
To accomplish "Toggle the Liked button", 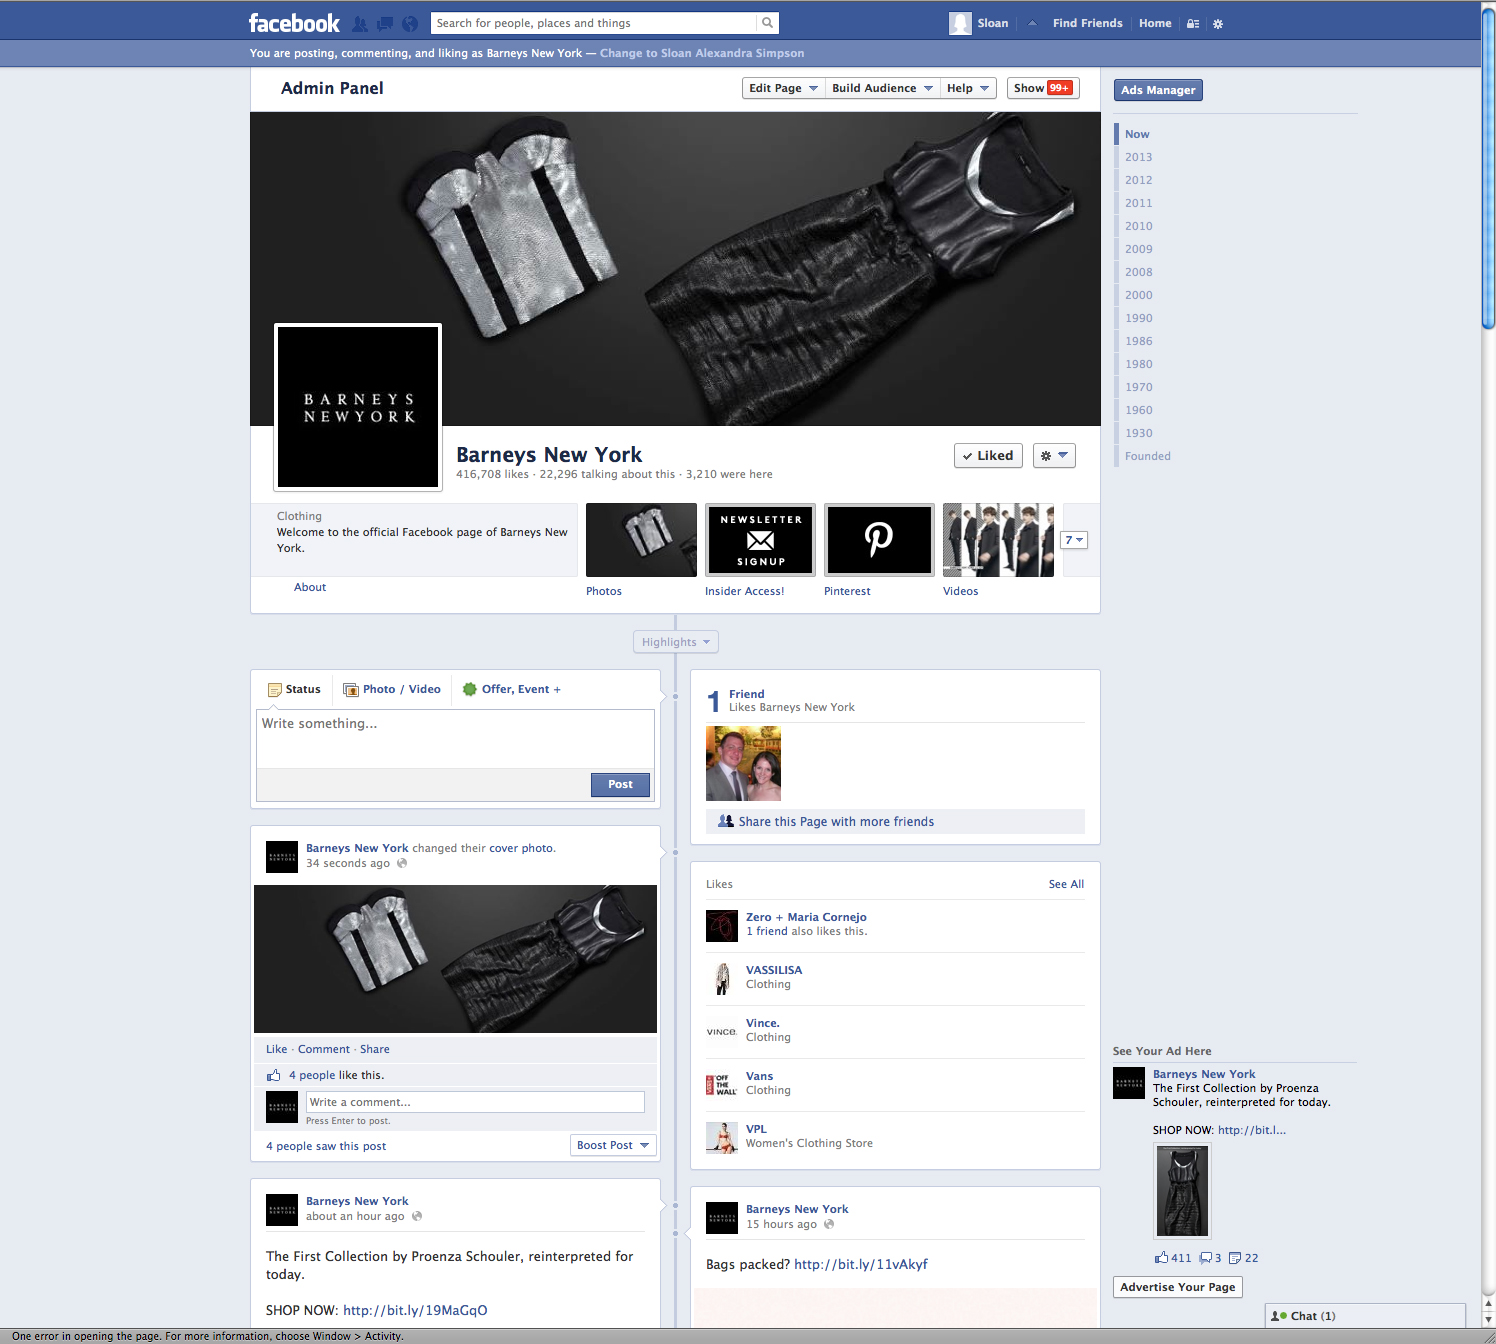I will (988, 455).
